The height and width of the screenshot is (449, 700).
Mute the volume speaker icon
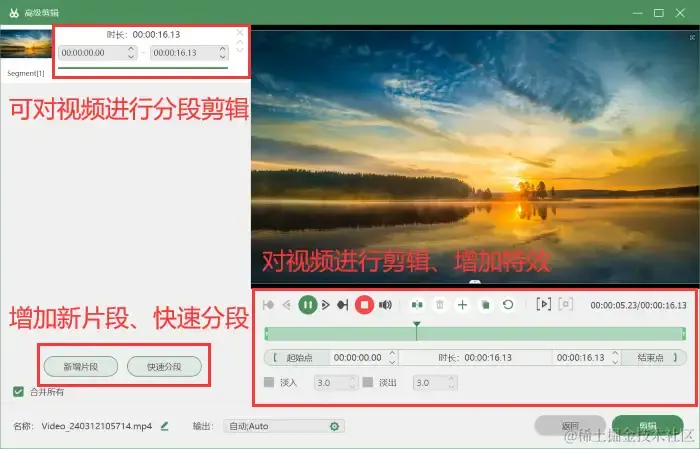pyautogui.click(x=385, y=305)
